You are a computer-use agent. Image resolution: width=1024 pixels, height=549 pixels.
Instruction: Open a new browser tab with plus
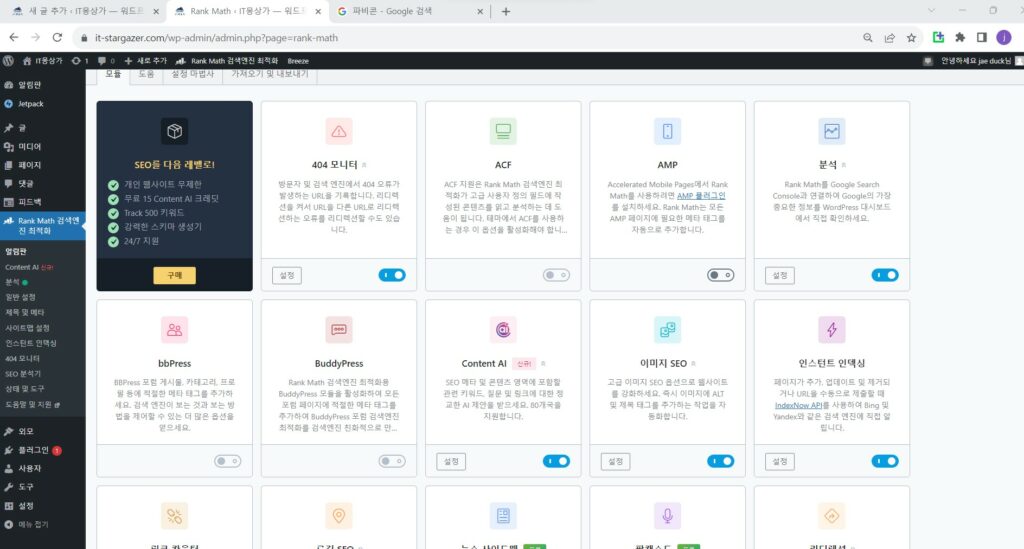505,11
